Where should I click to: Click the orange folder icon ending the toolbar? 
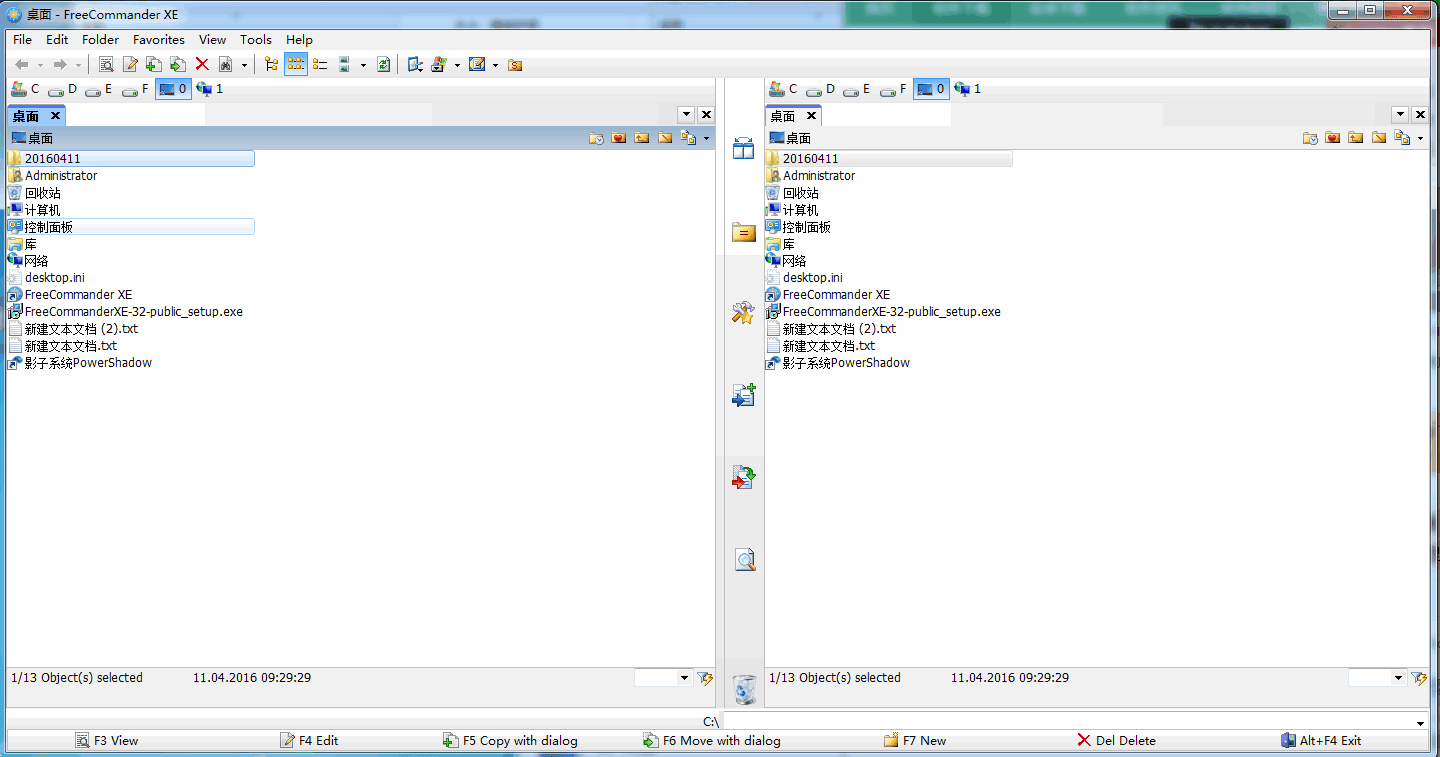tap(515, 65)
